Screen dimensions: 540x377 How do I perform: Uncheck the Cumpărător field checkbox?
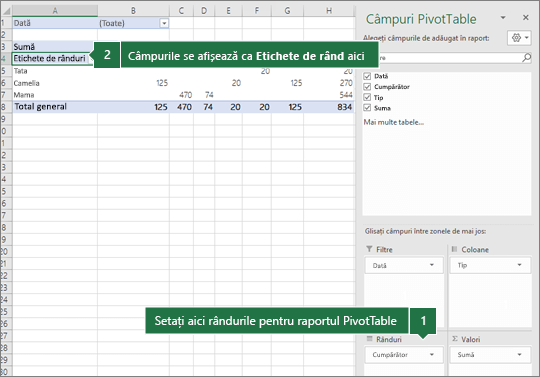pyautogui.click(x=367, y=87)
